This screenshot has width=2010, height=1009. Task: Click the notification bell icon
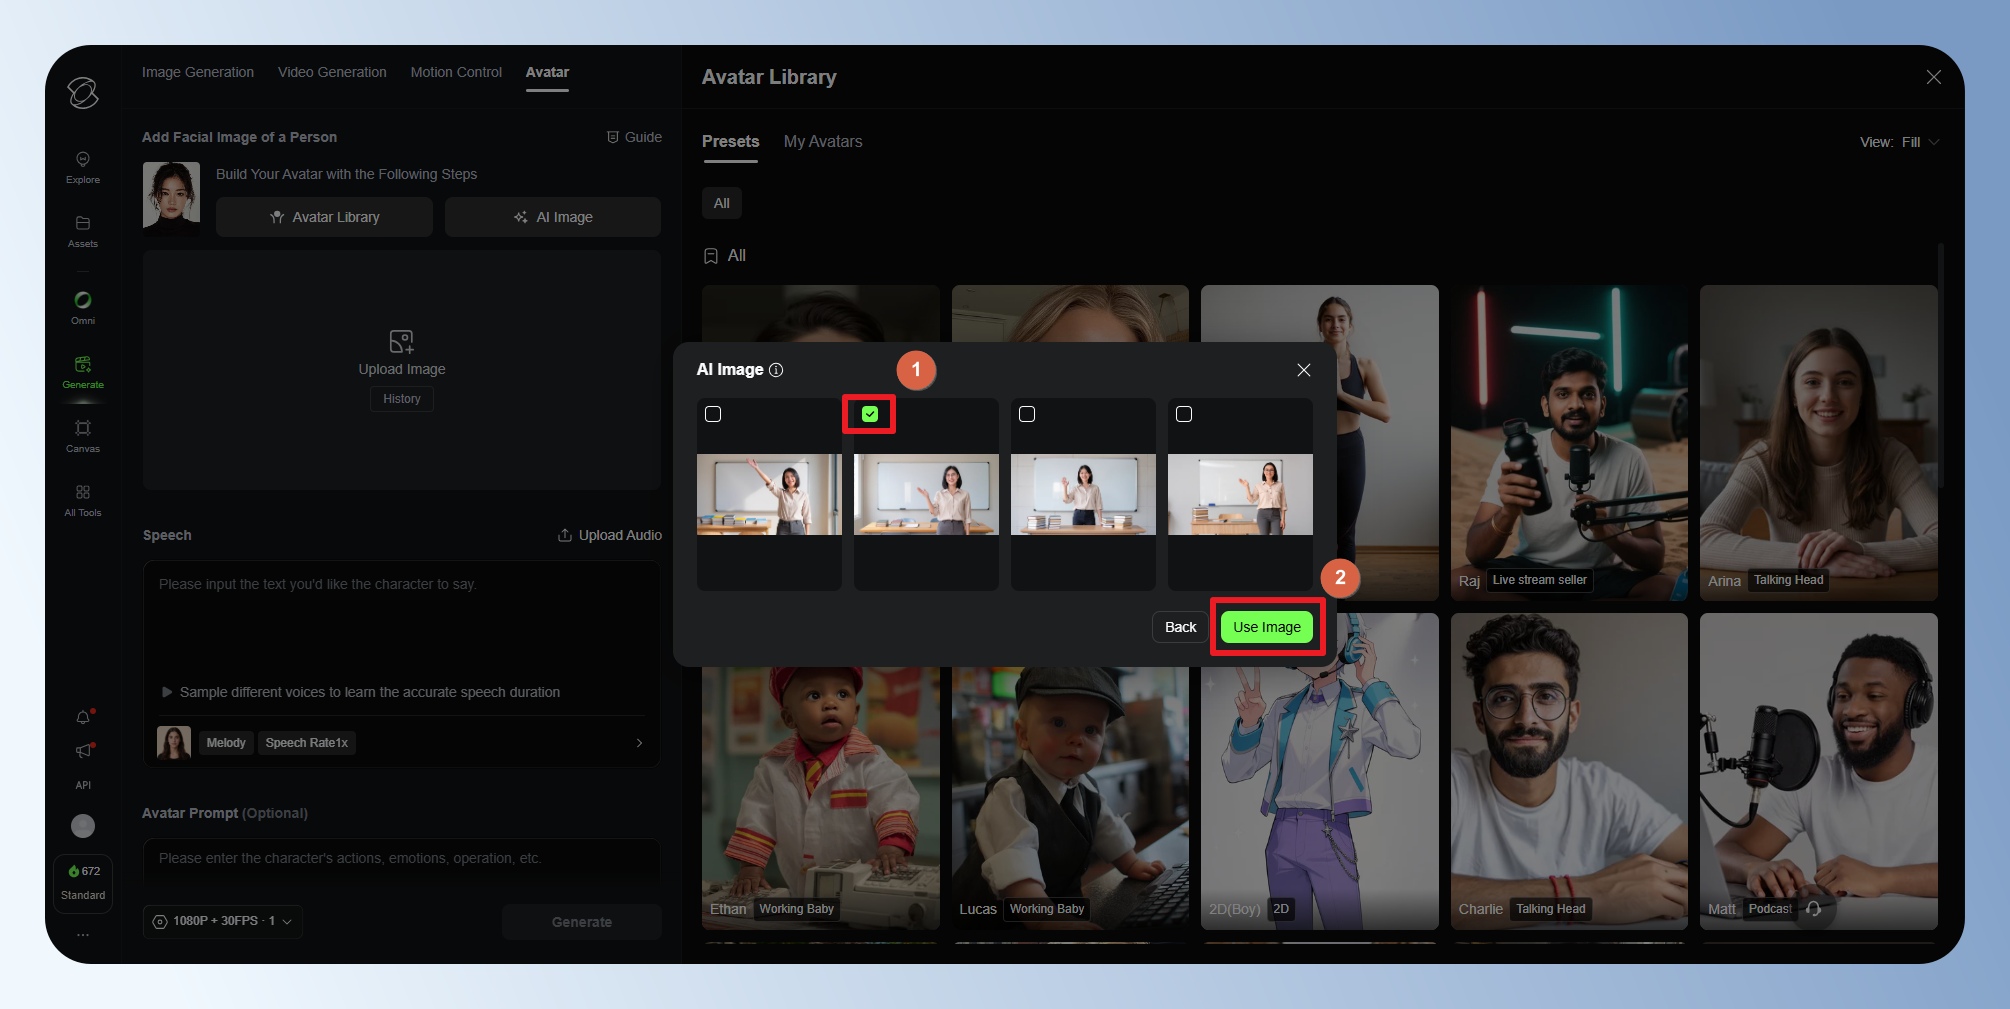click(83, 717)
